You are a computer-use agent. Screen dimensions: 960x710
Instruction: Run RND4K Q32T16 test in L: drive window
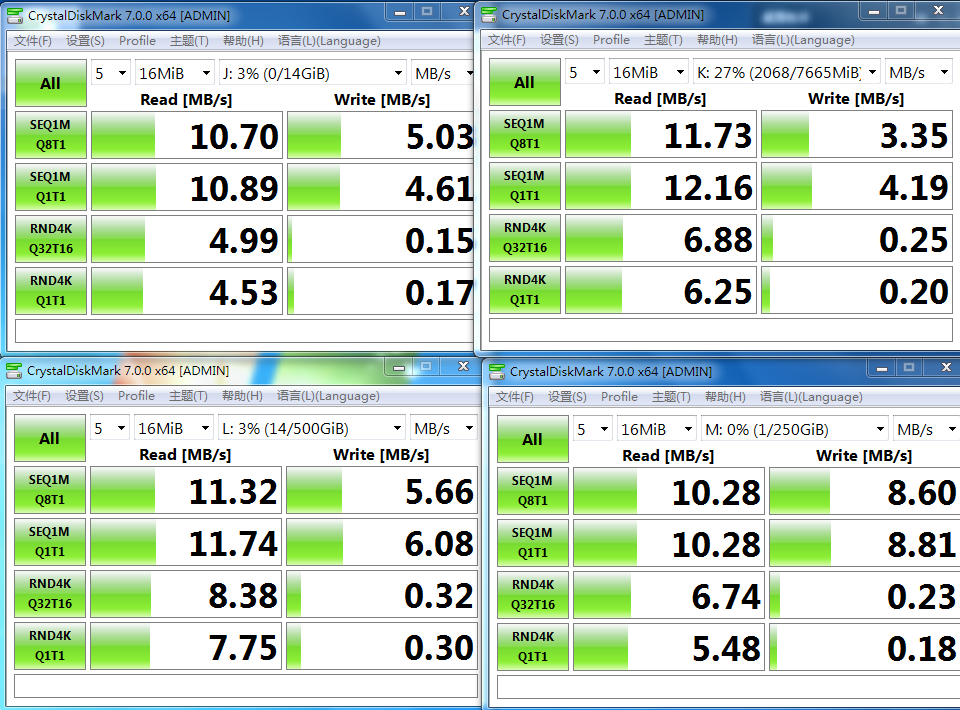coord(49,594)
